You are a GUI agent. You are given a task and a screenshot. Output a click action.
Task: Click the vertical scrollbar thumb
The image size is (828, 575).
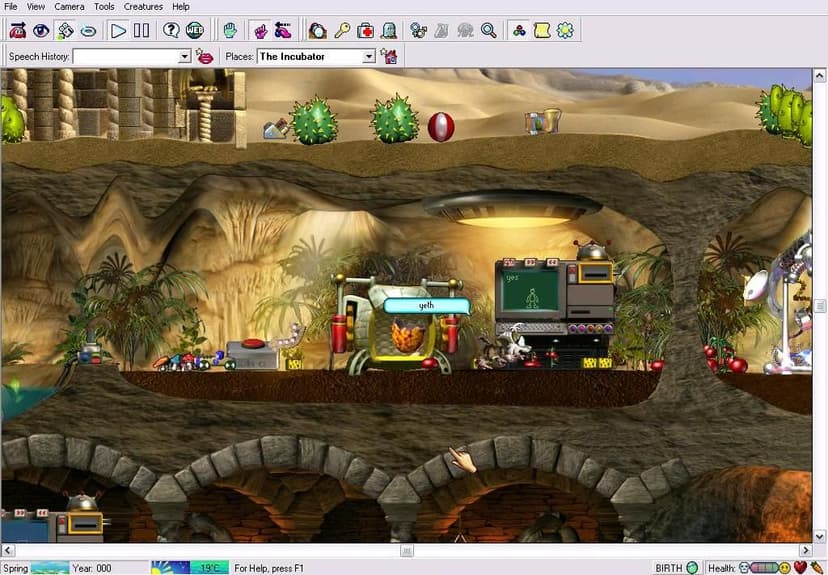[x=820, y=306]
